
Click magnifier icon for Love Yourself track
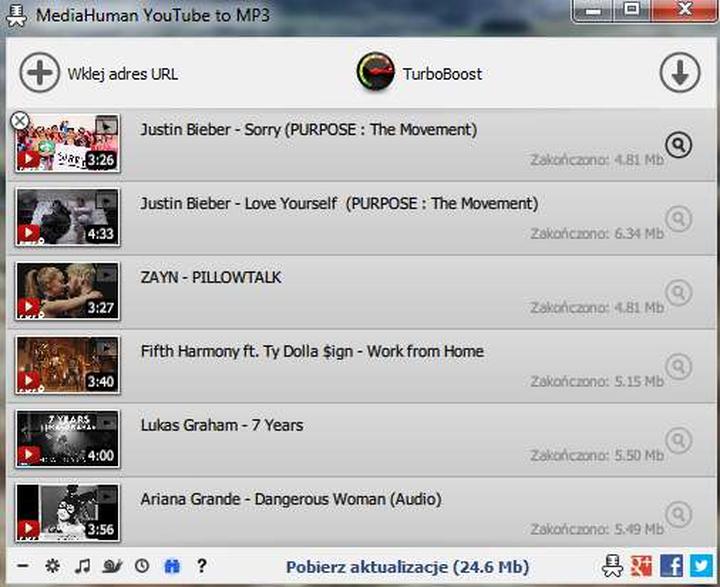[x=678, y=219]
